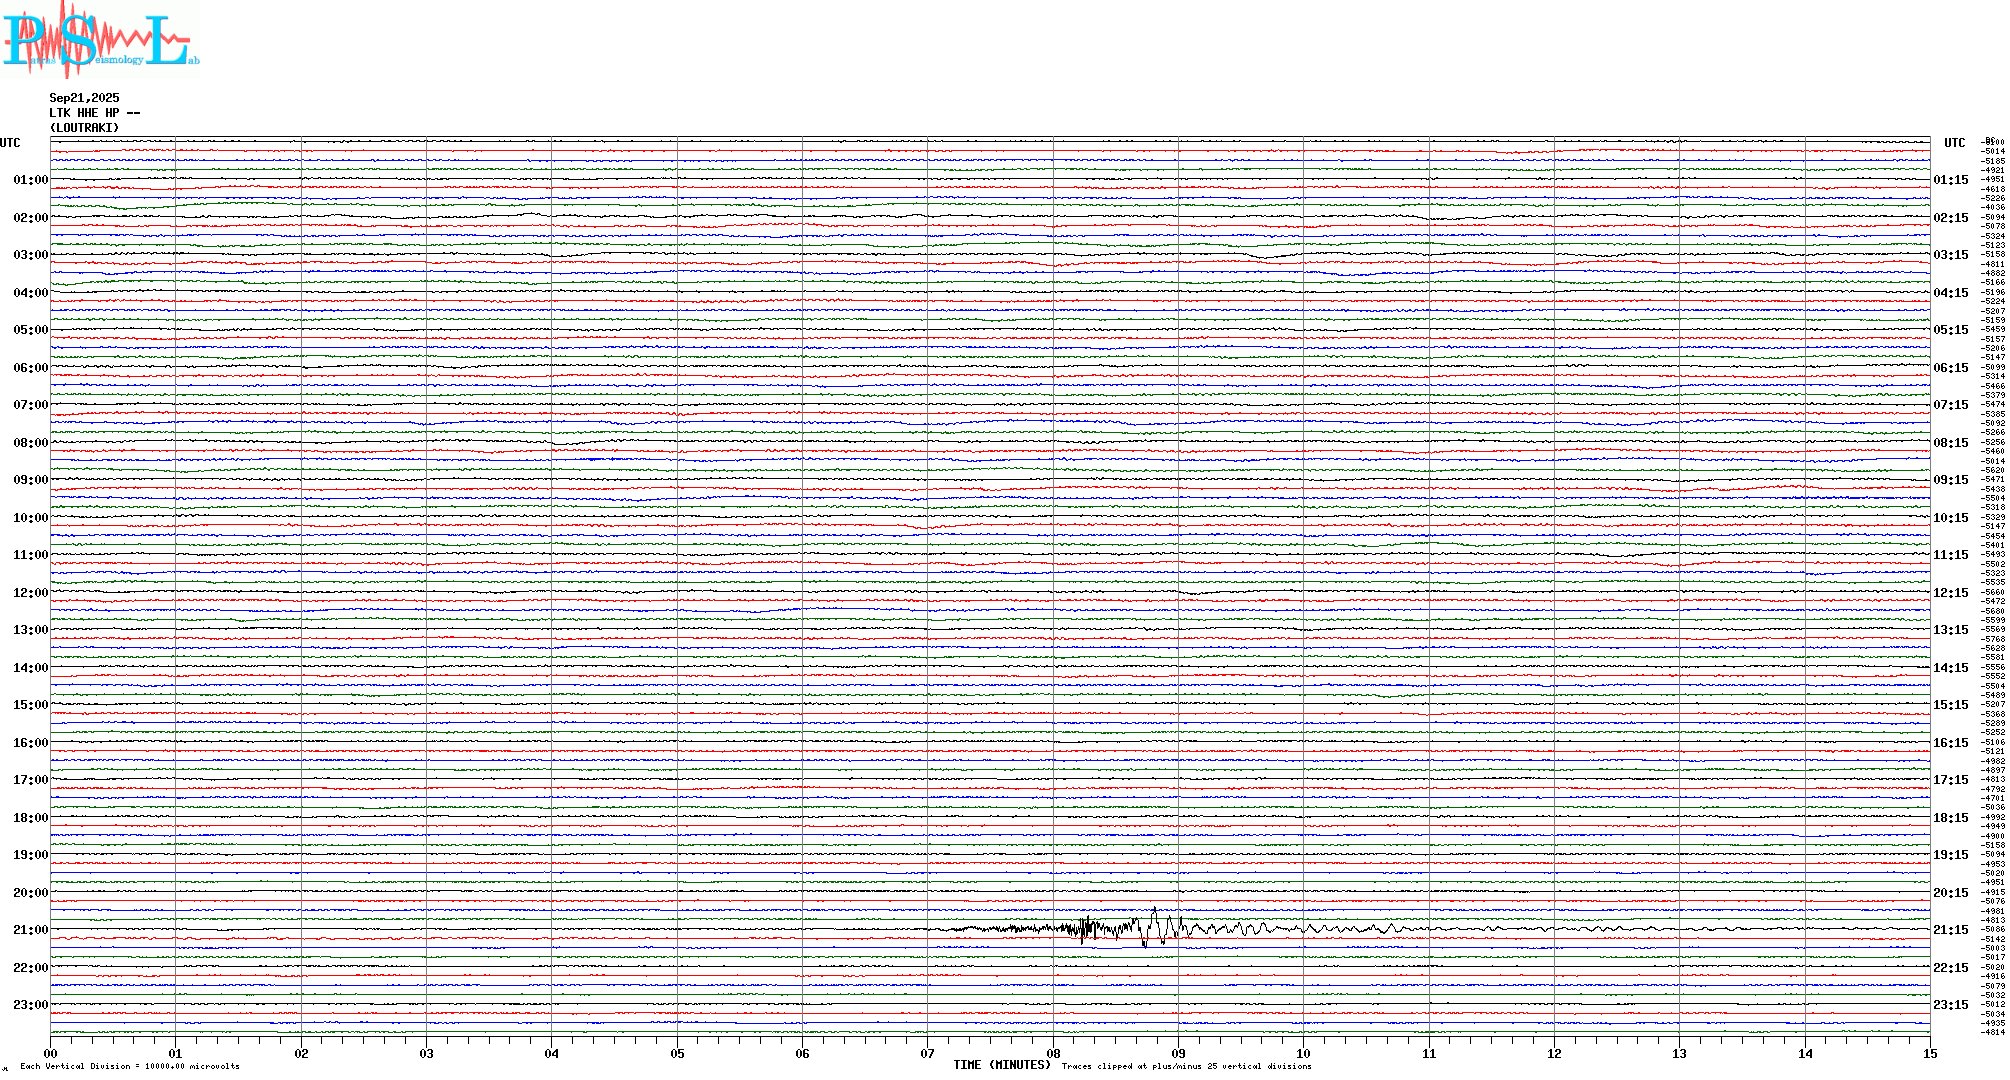Click the PSL Patras Seismology Lab logo
The height and width of the screenshot is (1080, 2010).
(100, 38)
